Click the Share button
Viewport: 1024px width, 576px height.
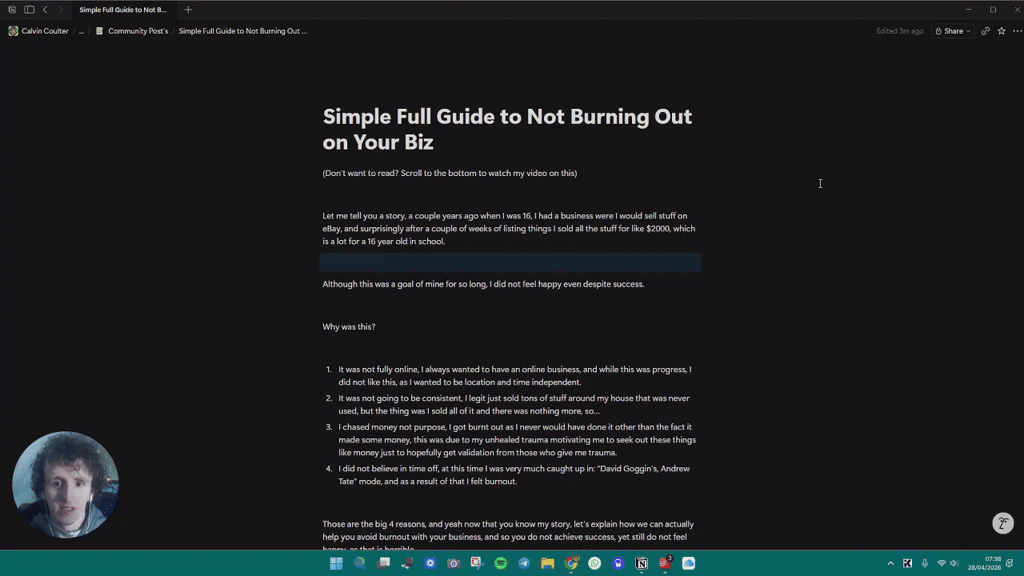tap(951, 31)
